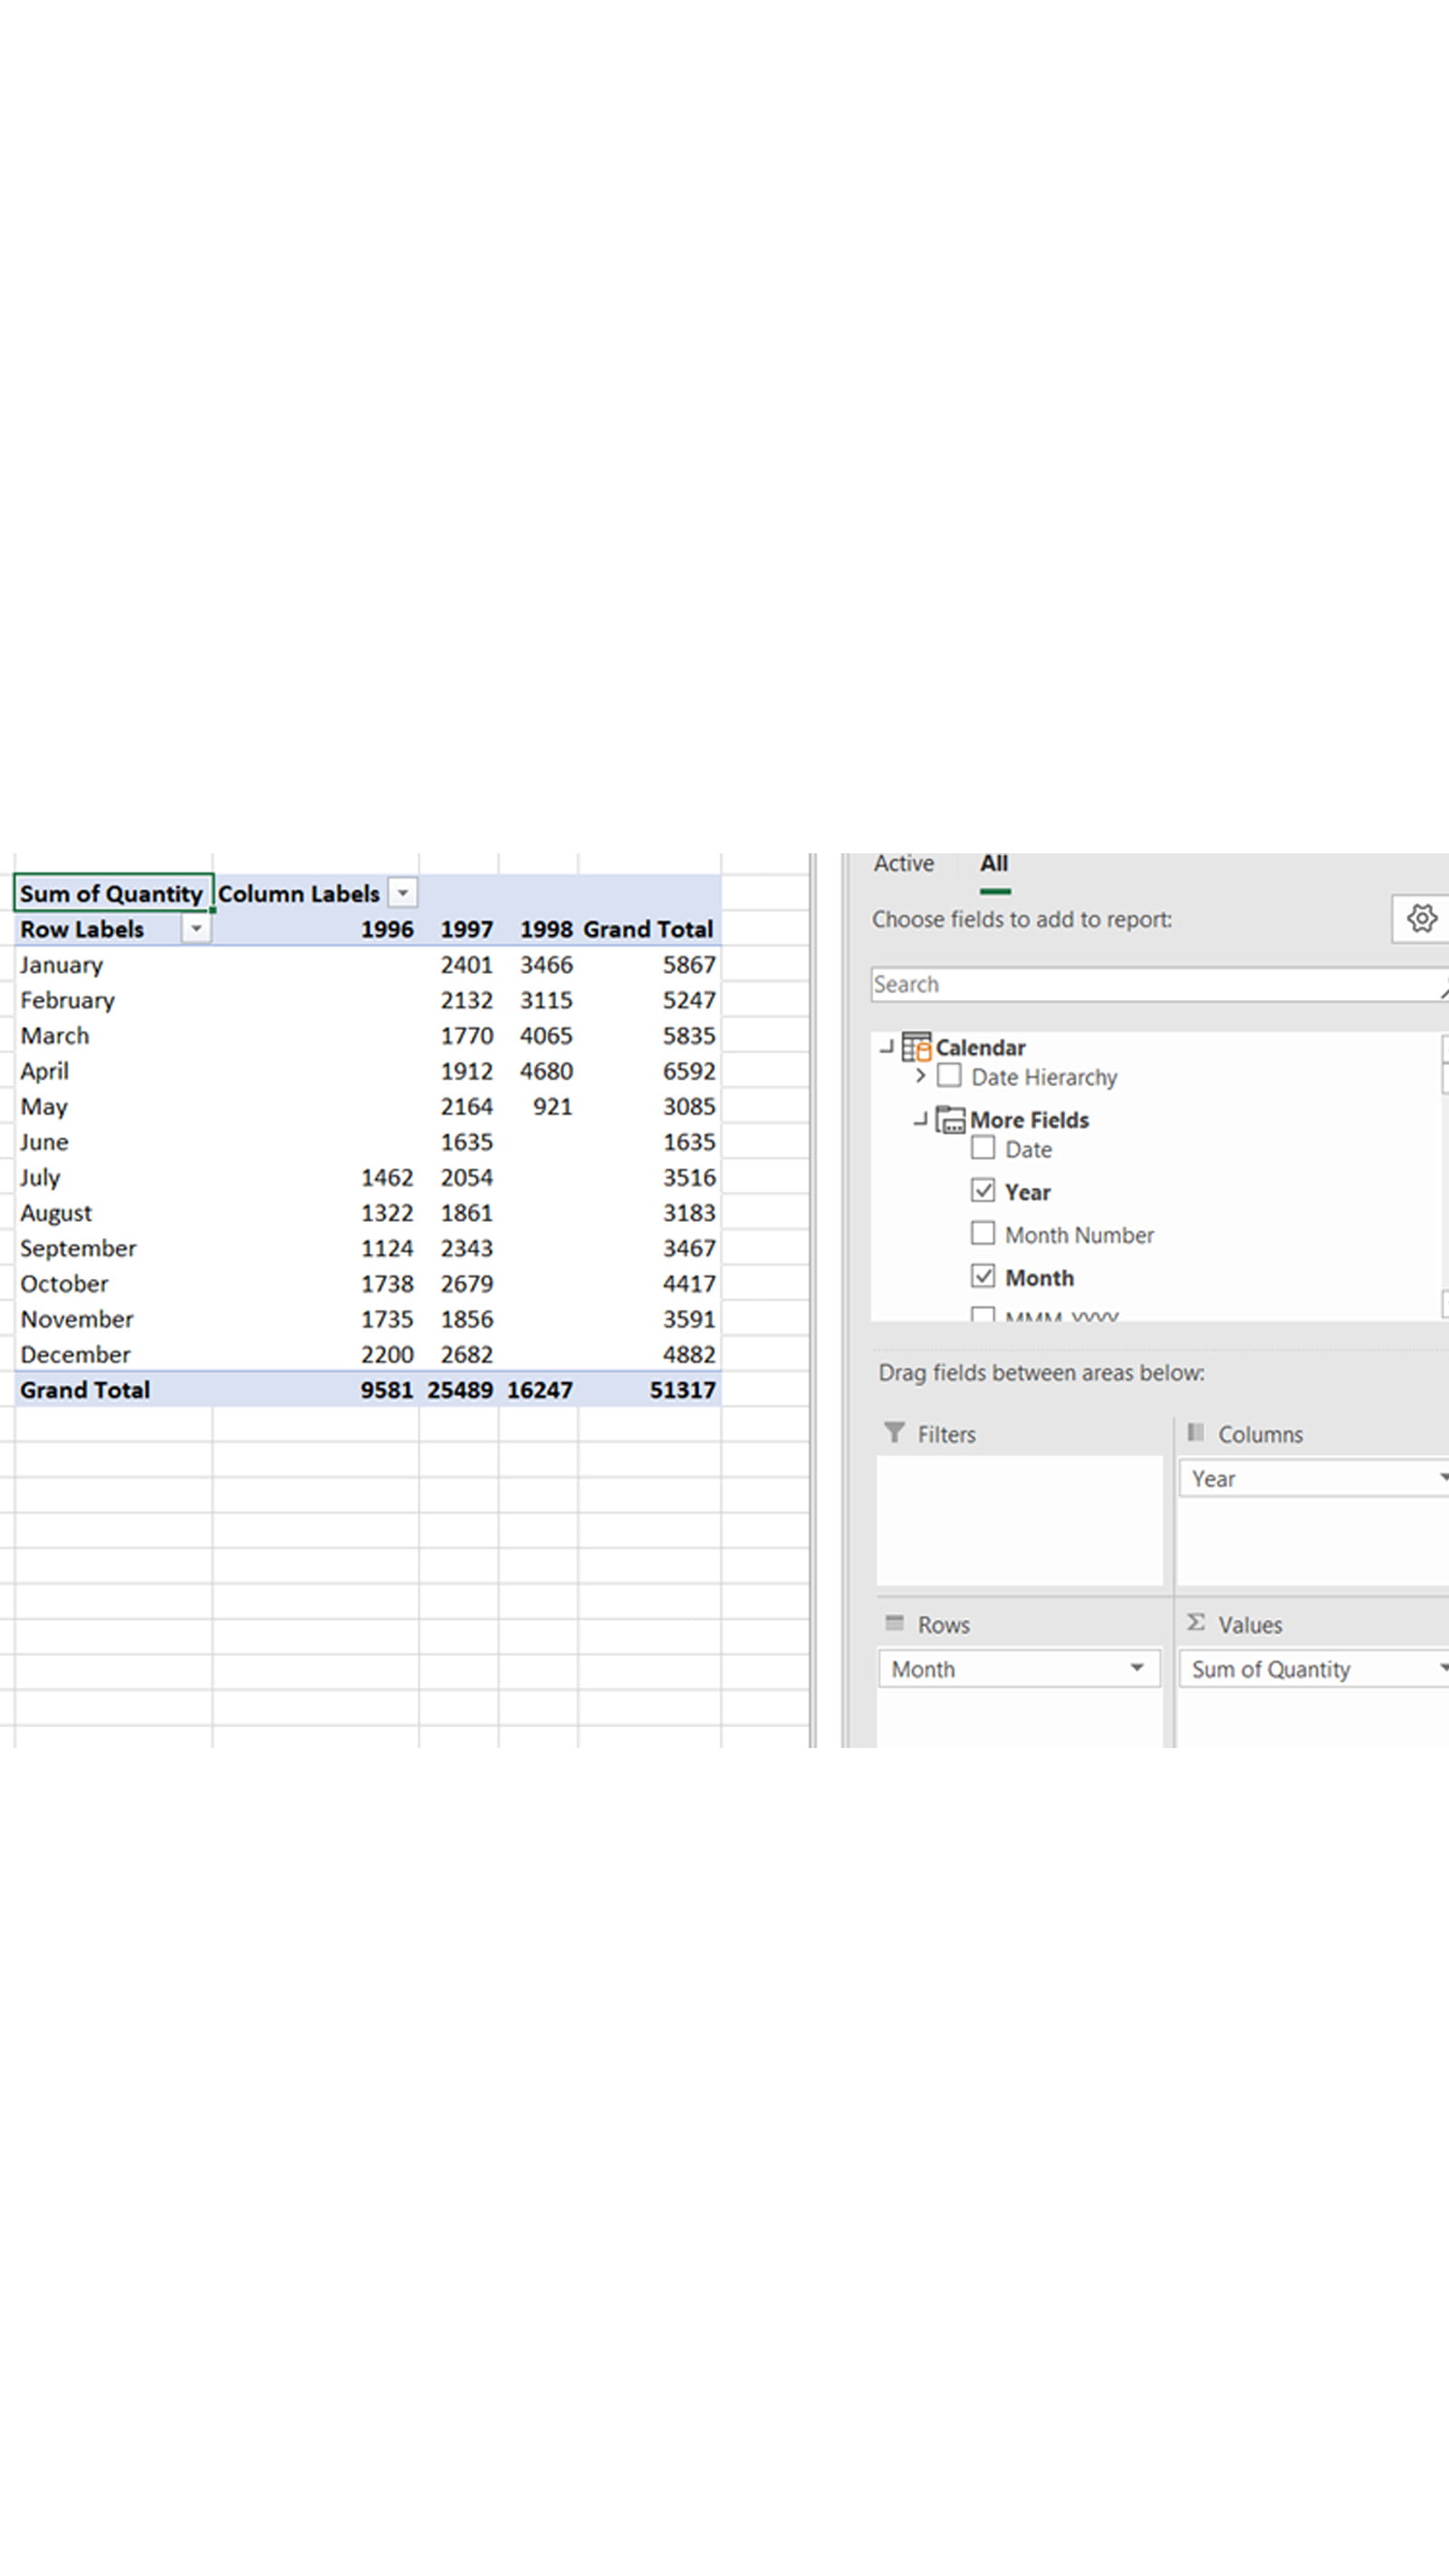Switch to the Active tab

coord(903,864)
